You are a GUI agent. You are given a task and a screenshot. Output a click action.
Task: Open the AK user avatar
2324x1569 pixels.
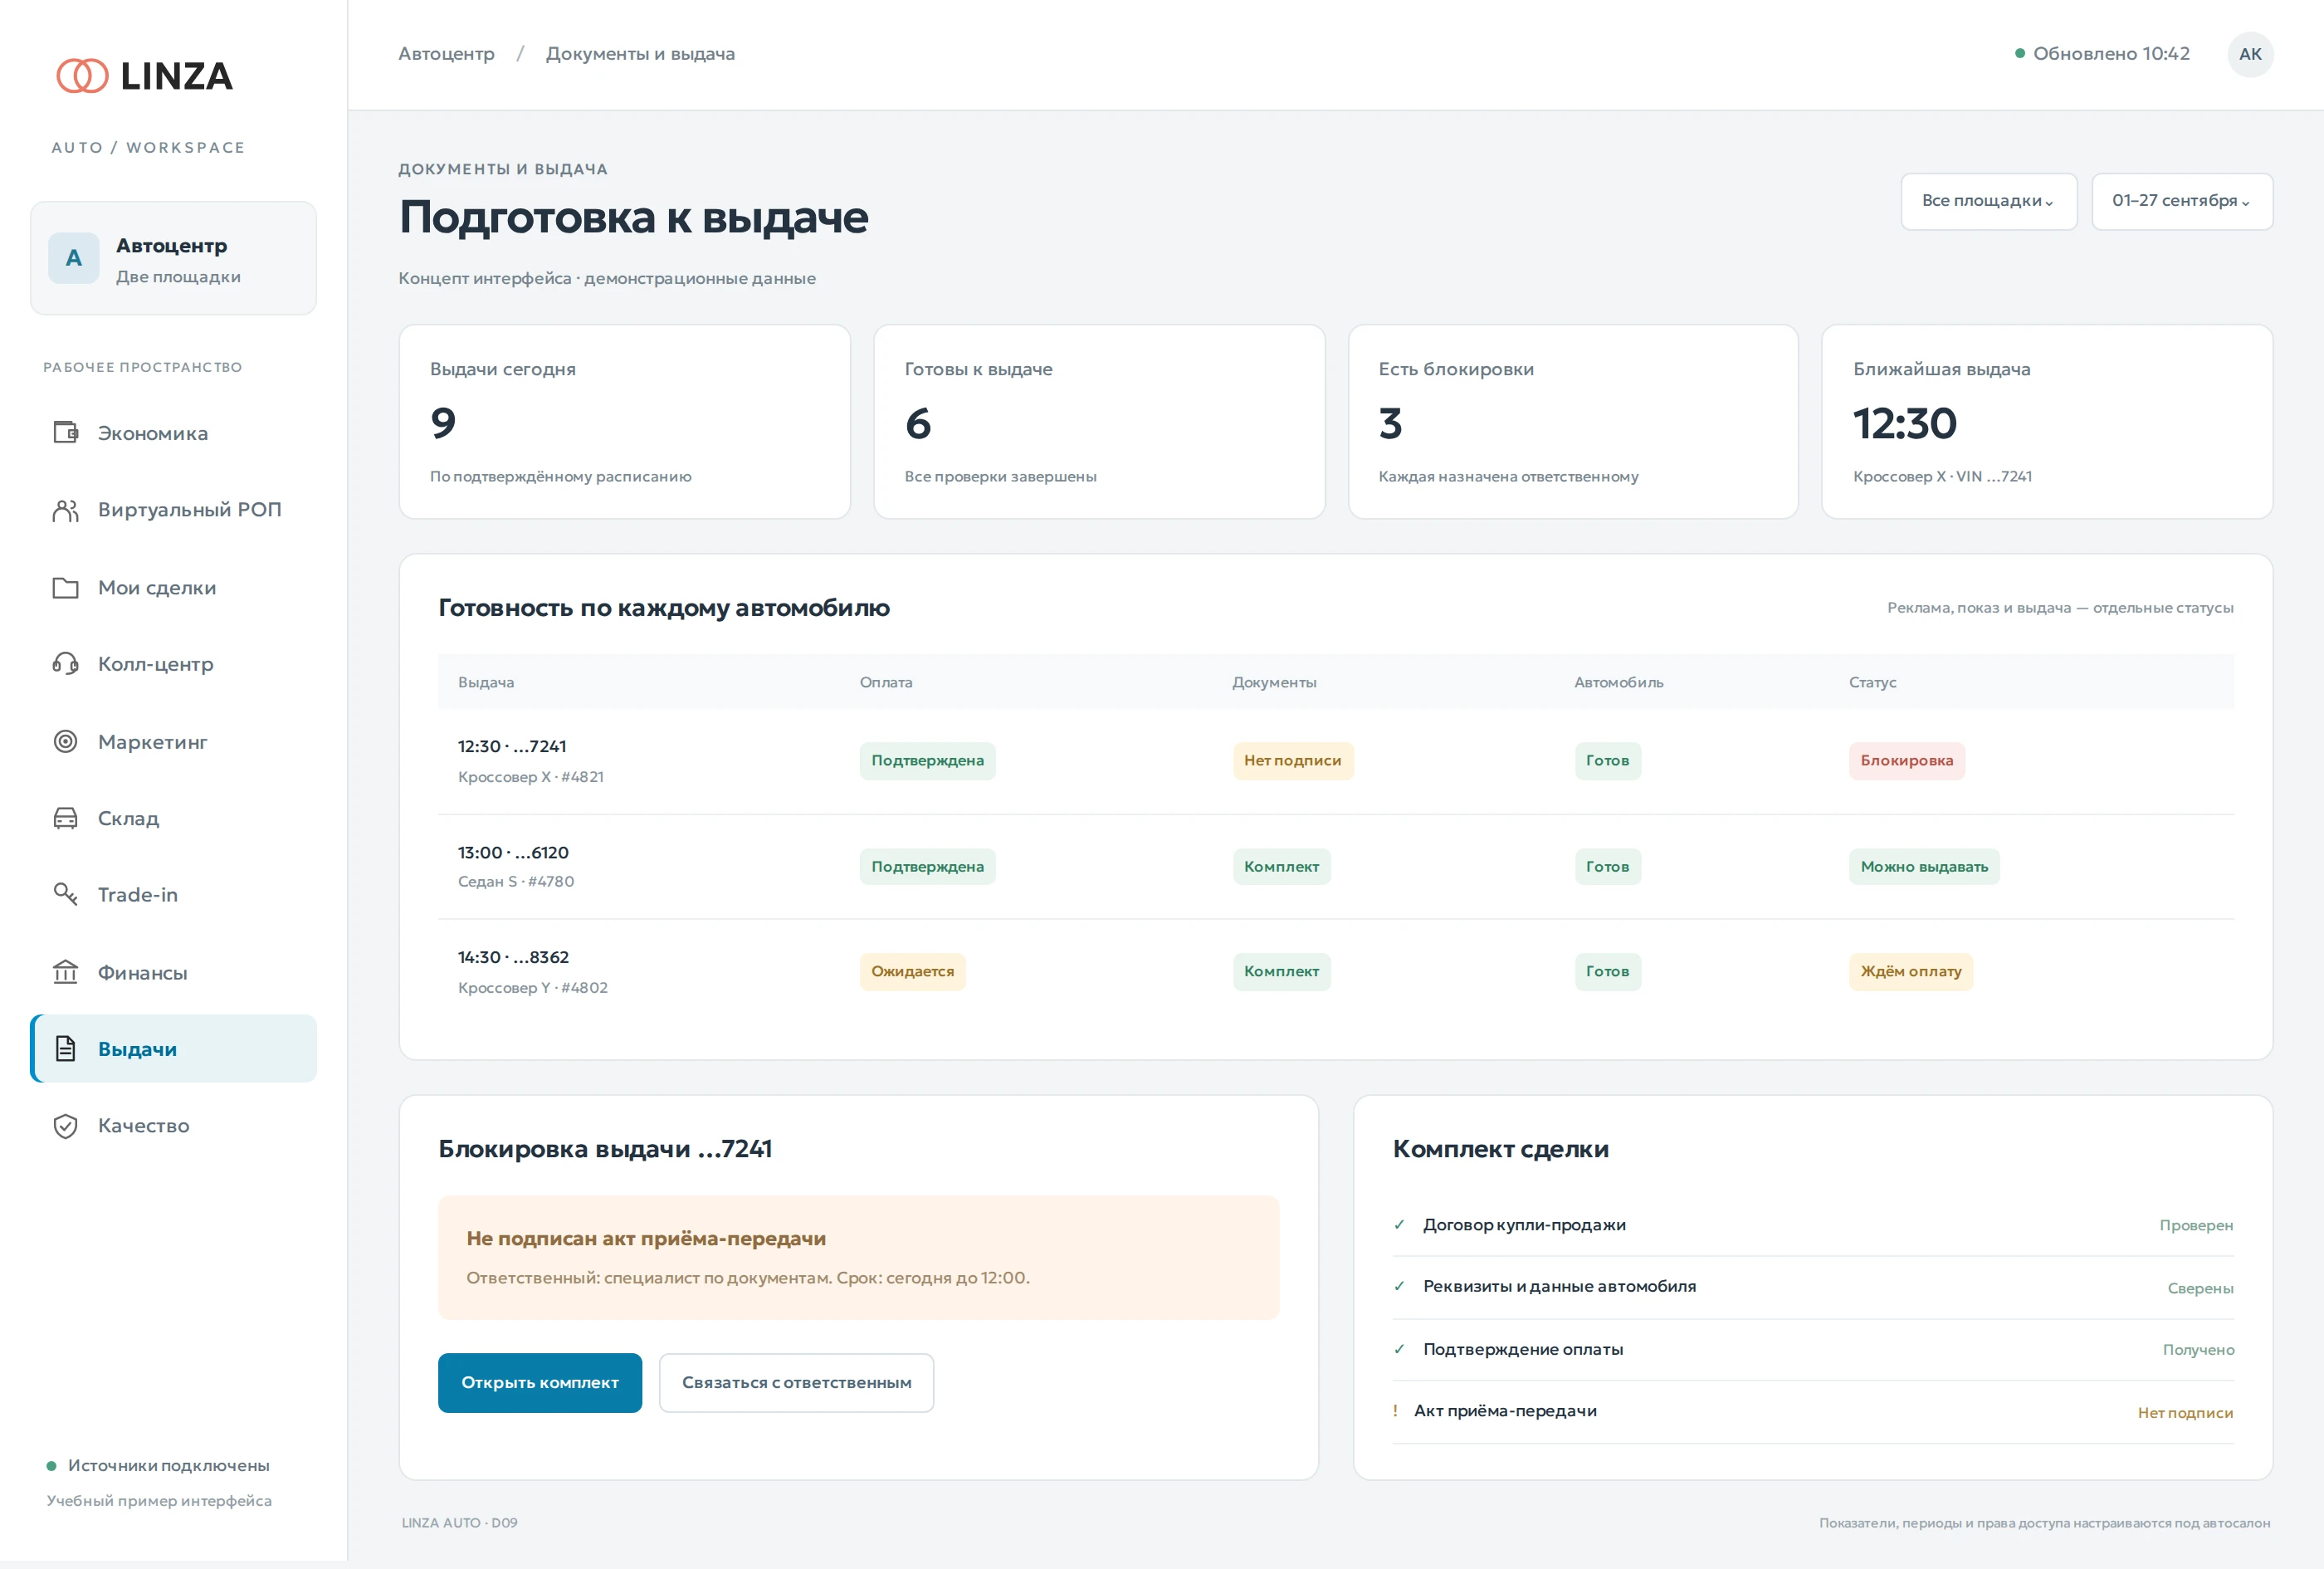(x=2250, y=54)
